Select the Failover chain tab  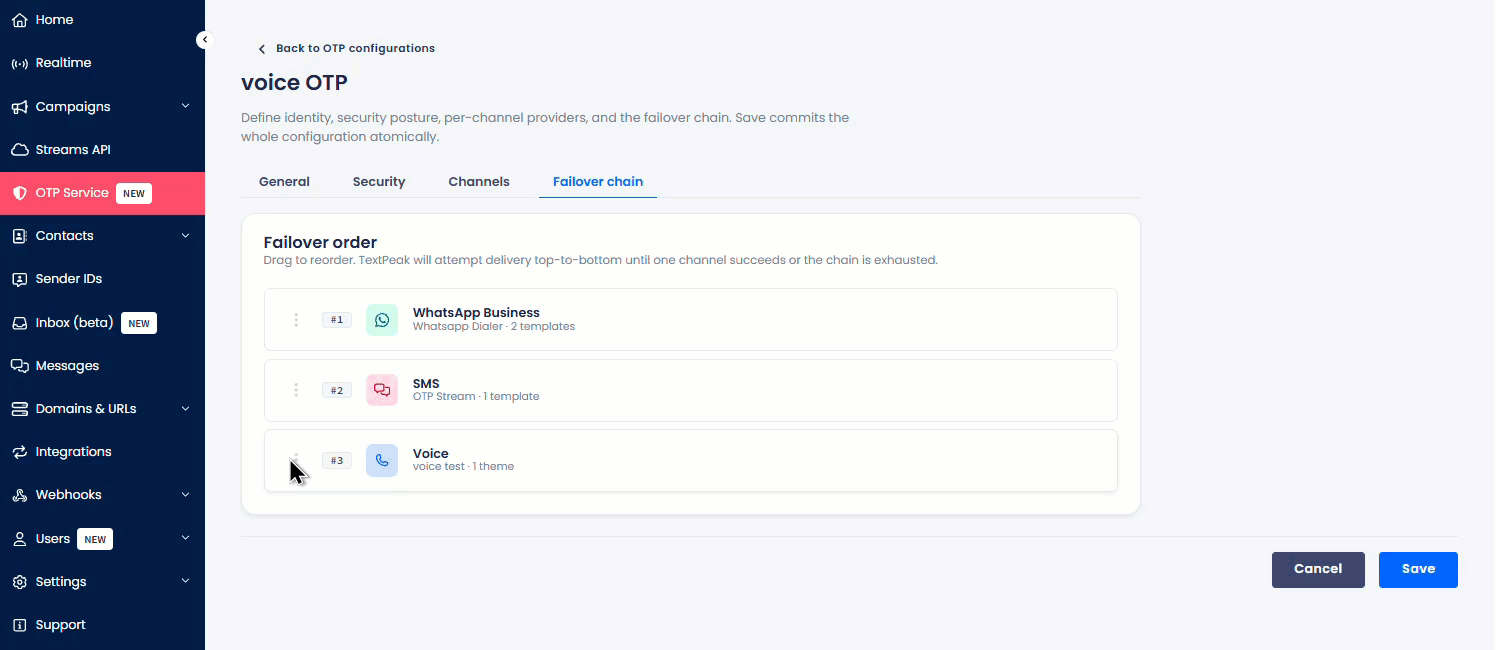(x=598, y=182)
